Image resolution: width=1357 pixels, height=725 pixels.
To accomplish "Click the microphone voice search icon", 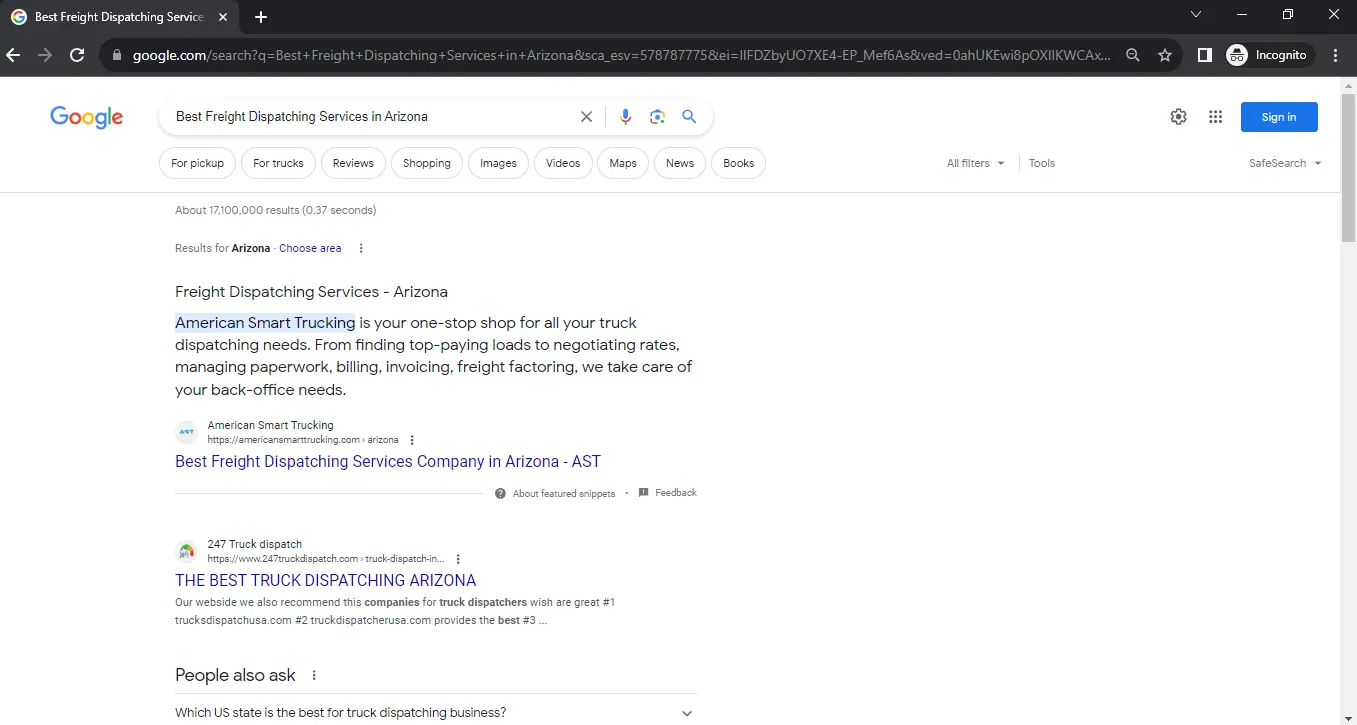I will (625, 117).
